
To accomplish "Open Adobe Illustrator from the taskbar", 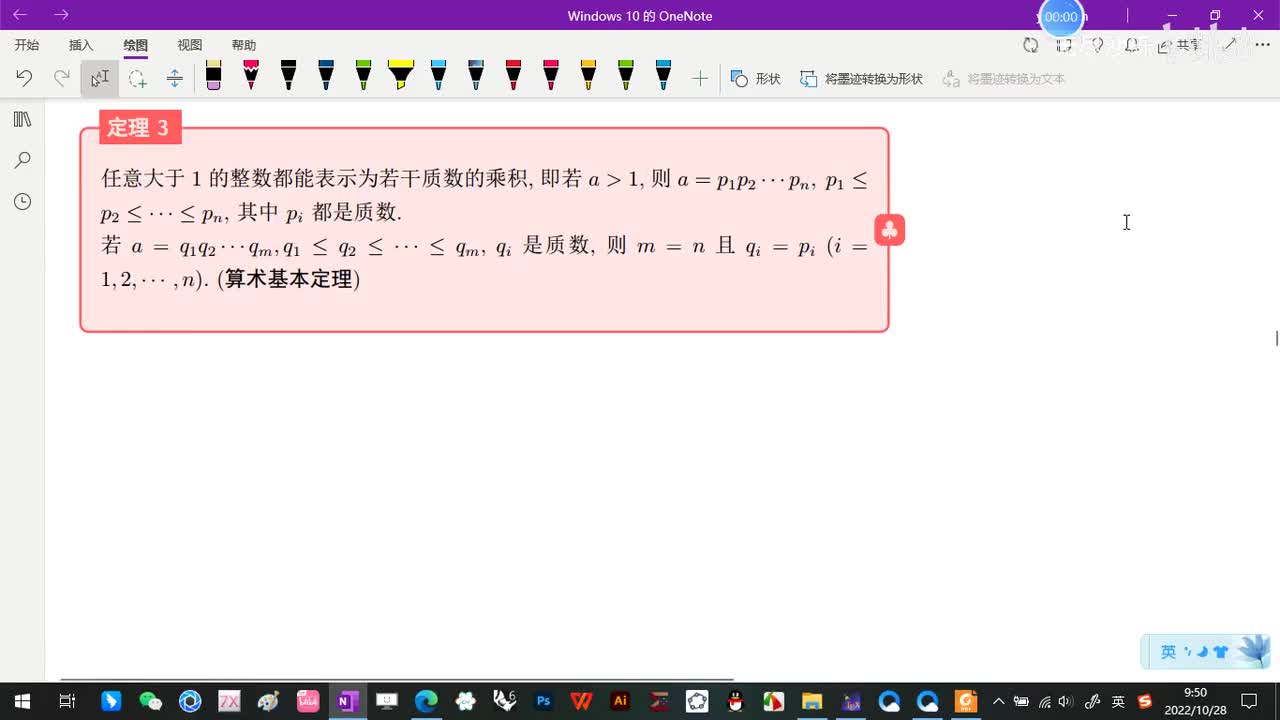I will [x=620, y=702].
